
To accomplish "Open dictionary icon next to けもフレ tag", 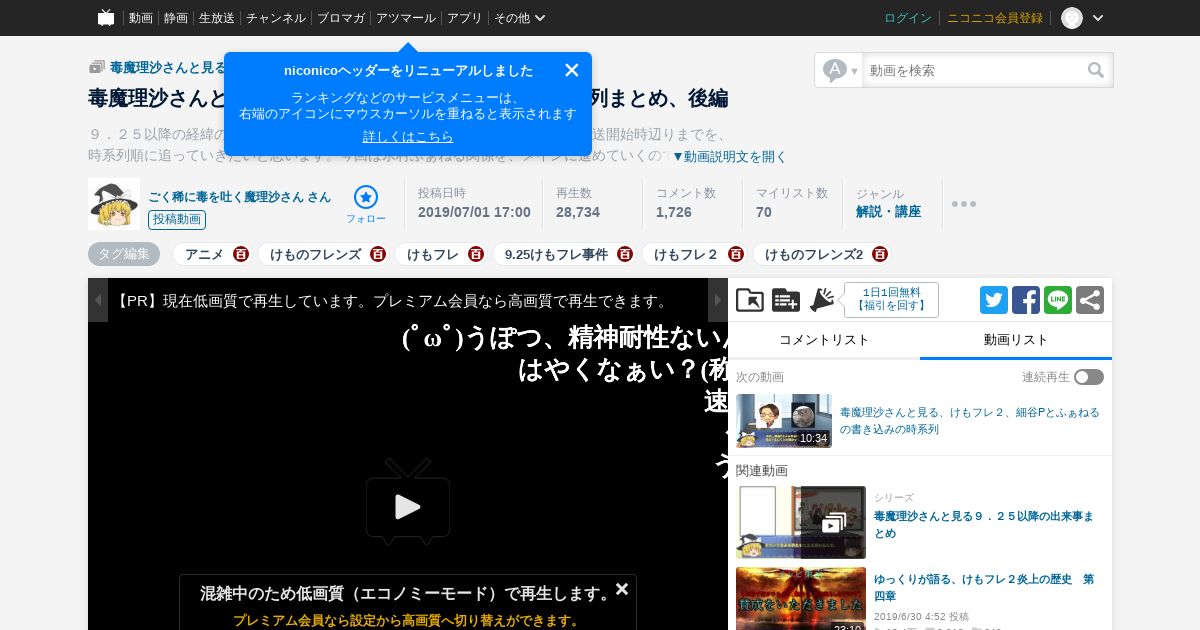I will (x=476, y=254).
